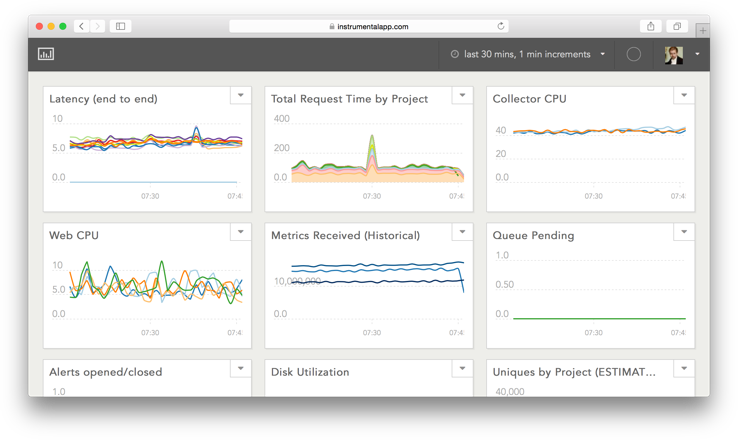Click the Total Request Time by Project title
Viewport: 738px width, 440px height.
349,99
